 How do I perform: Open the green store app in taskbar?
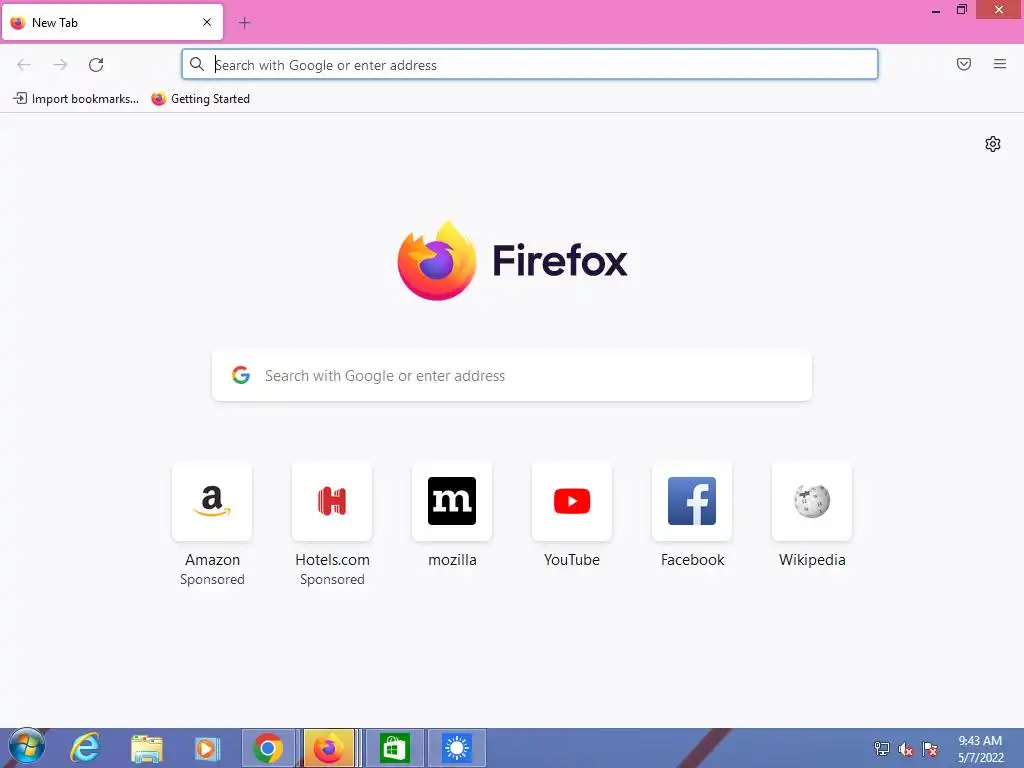click(394, 748)
